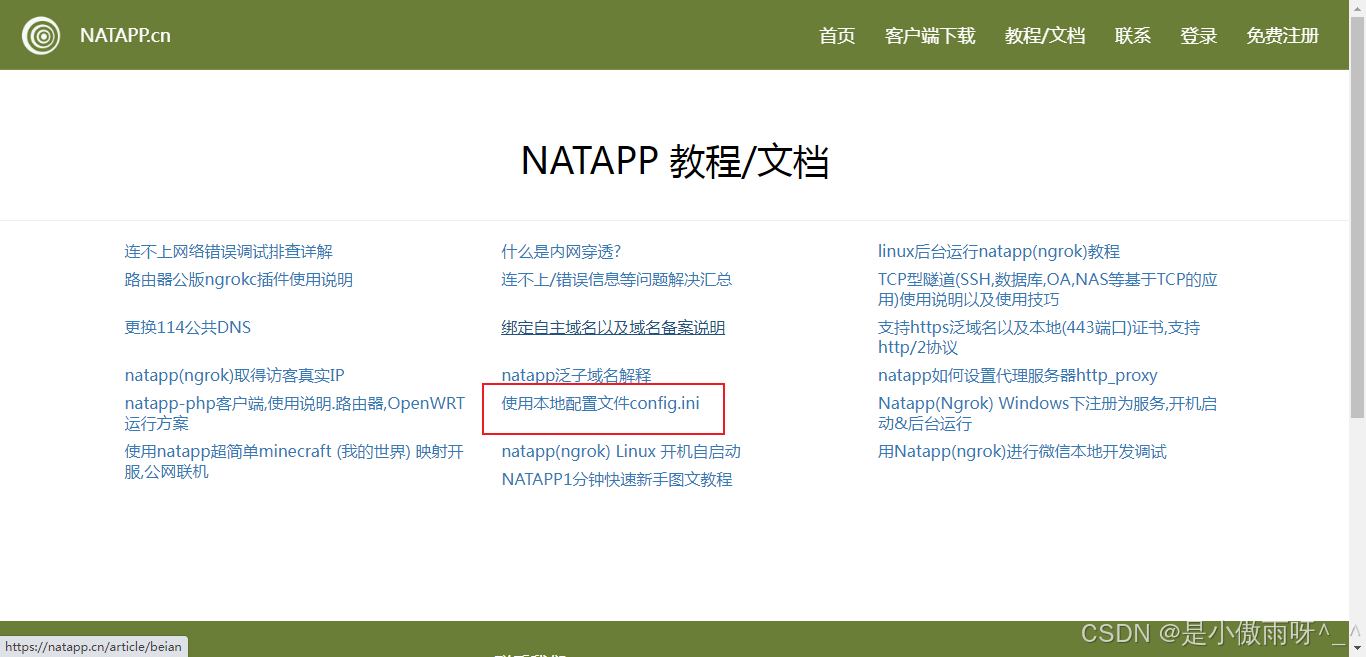Open 用Natapp(ngrok)进行微信本地开发调试 article
The height and width of the screenshot is (657, 1366).
[x=1022, y=452]
